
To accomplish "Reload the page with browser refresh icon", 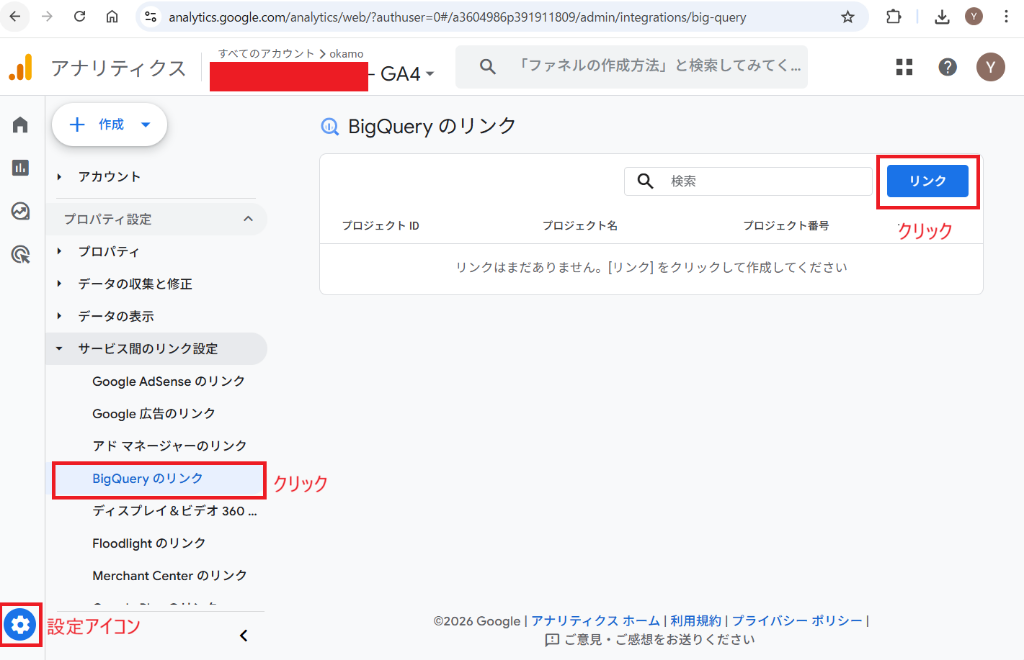I will [x=80, y=17].
